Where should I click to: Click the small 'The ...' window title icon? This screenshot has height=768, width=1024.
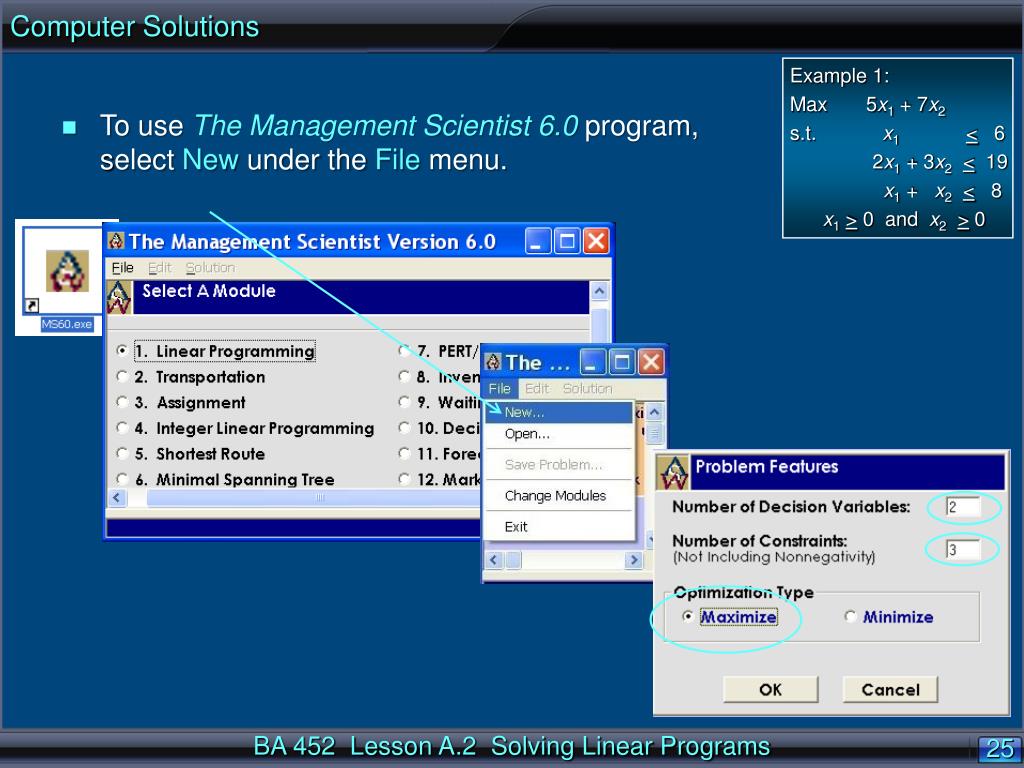click(x=493, y=362)
